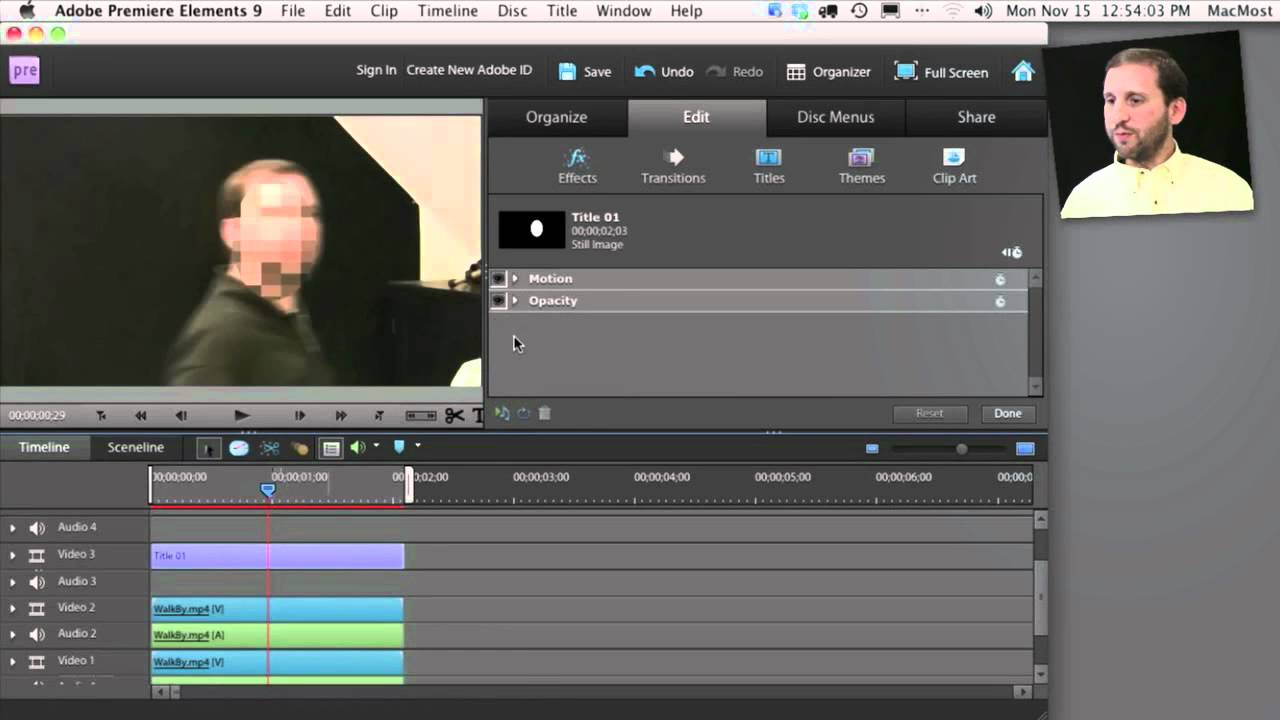Click the Undo button
This screenshot has height=720, width=1280.
664,72
